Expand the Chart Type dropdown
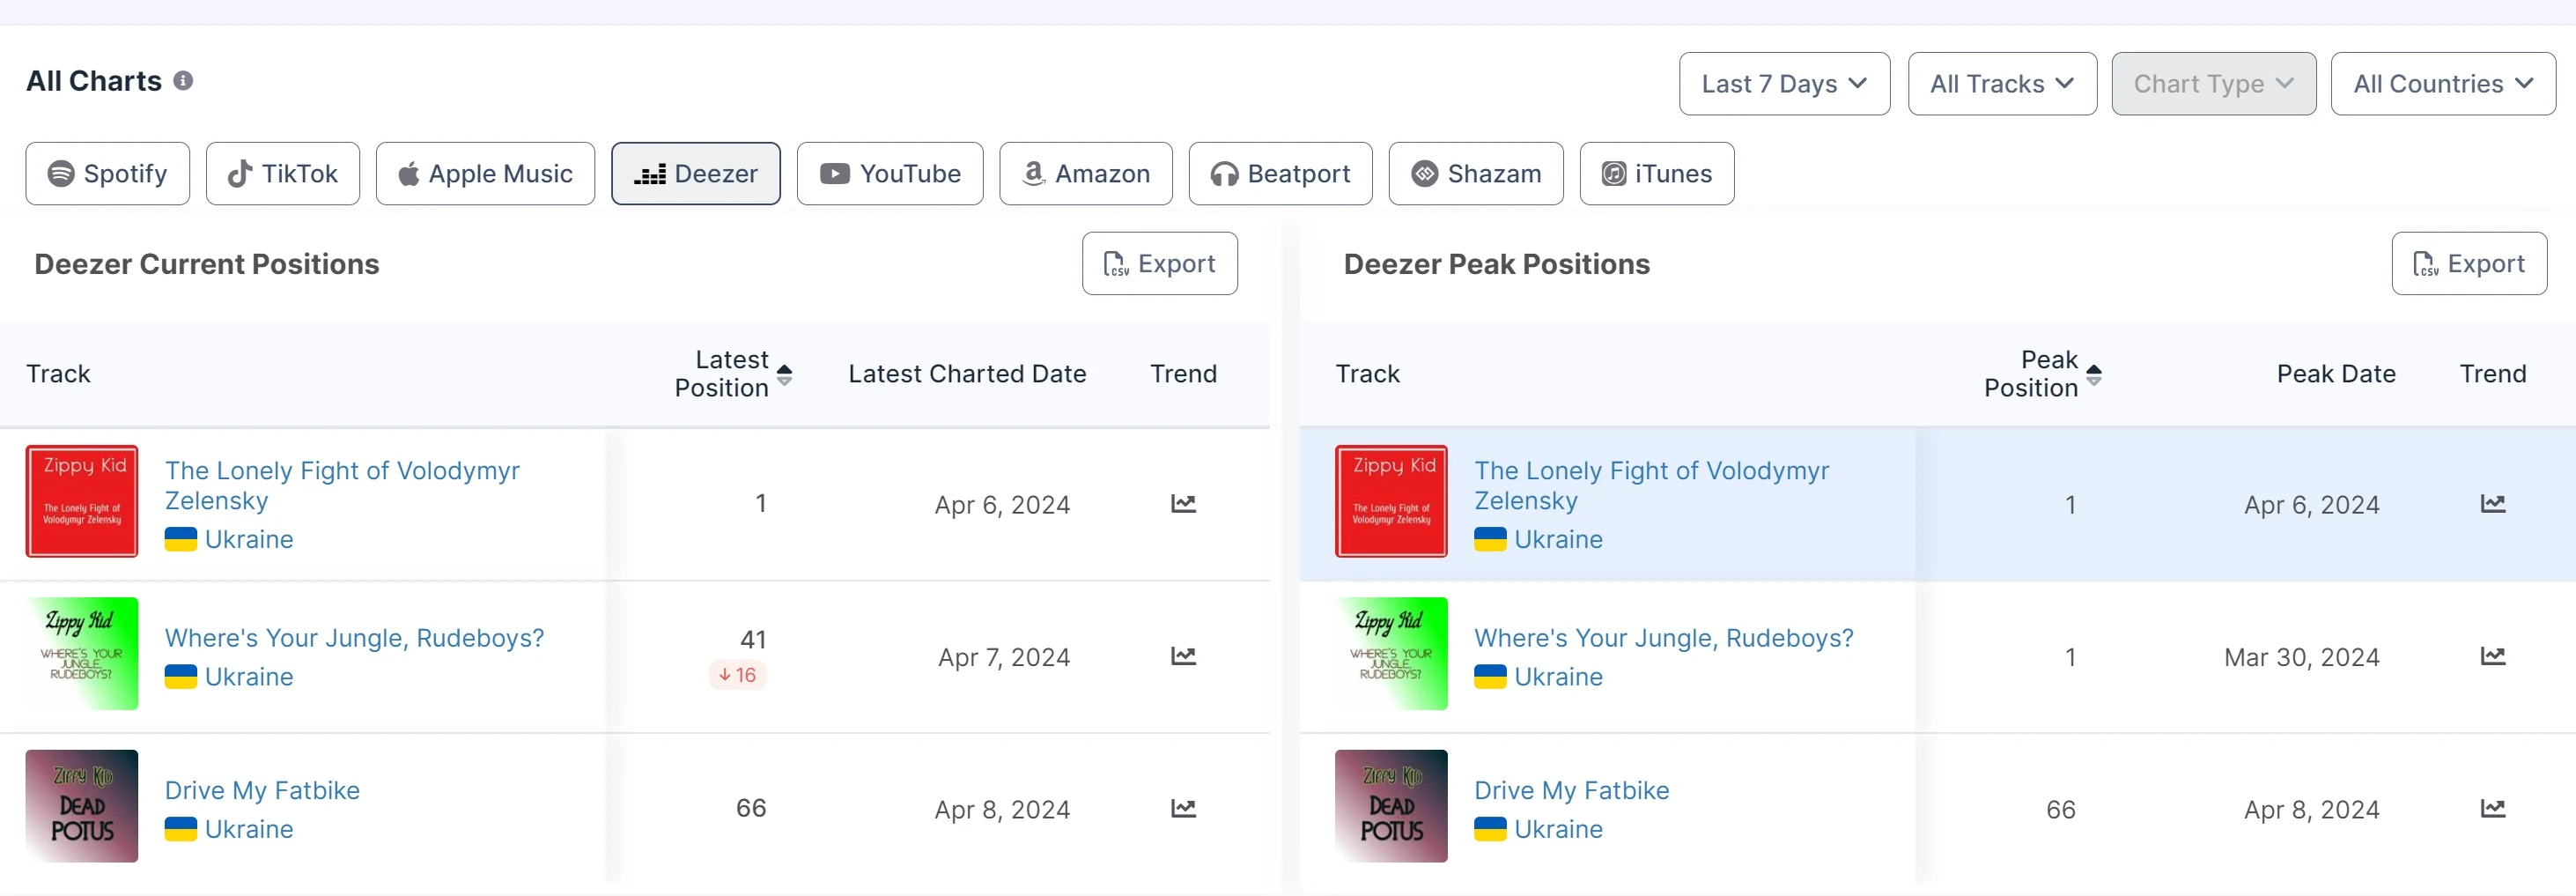The width and height of the screenshot is (2576, 896). pyautogui.click(x=2212, y=84)
